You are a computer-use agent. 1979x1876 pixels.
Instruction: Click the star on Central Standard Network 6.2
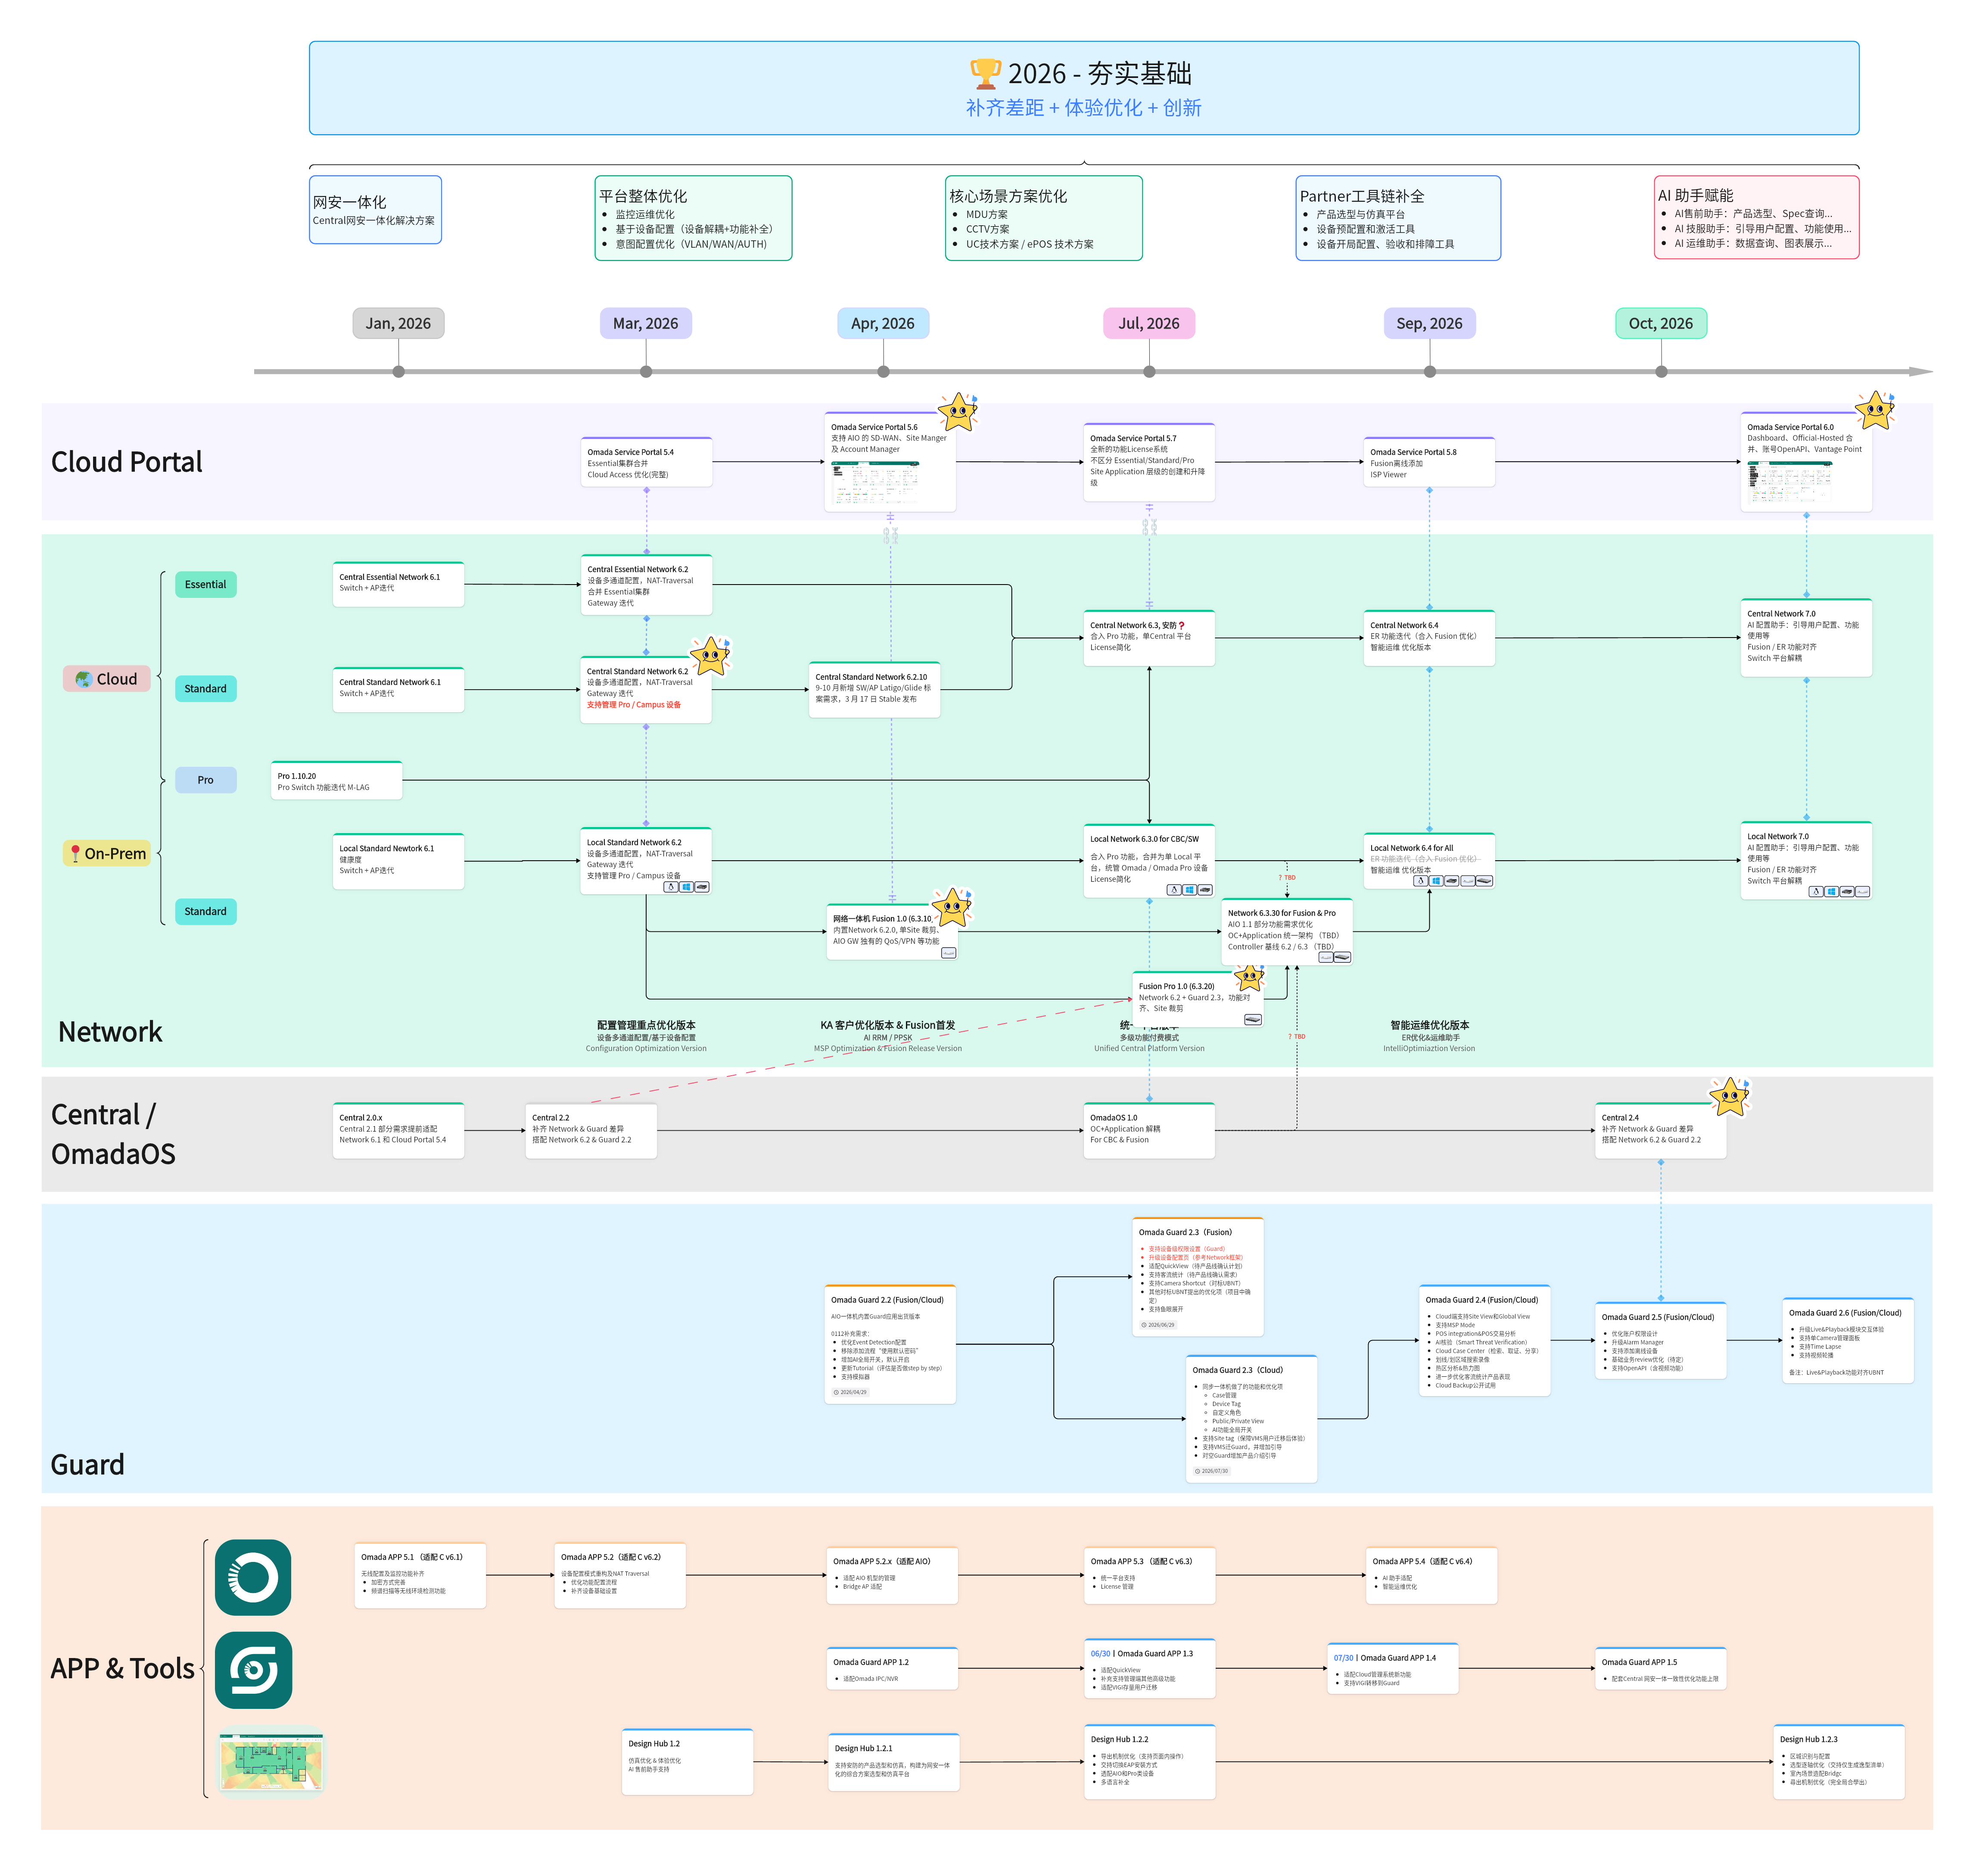[711, 656]
